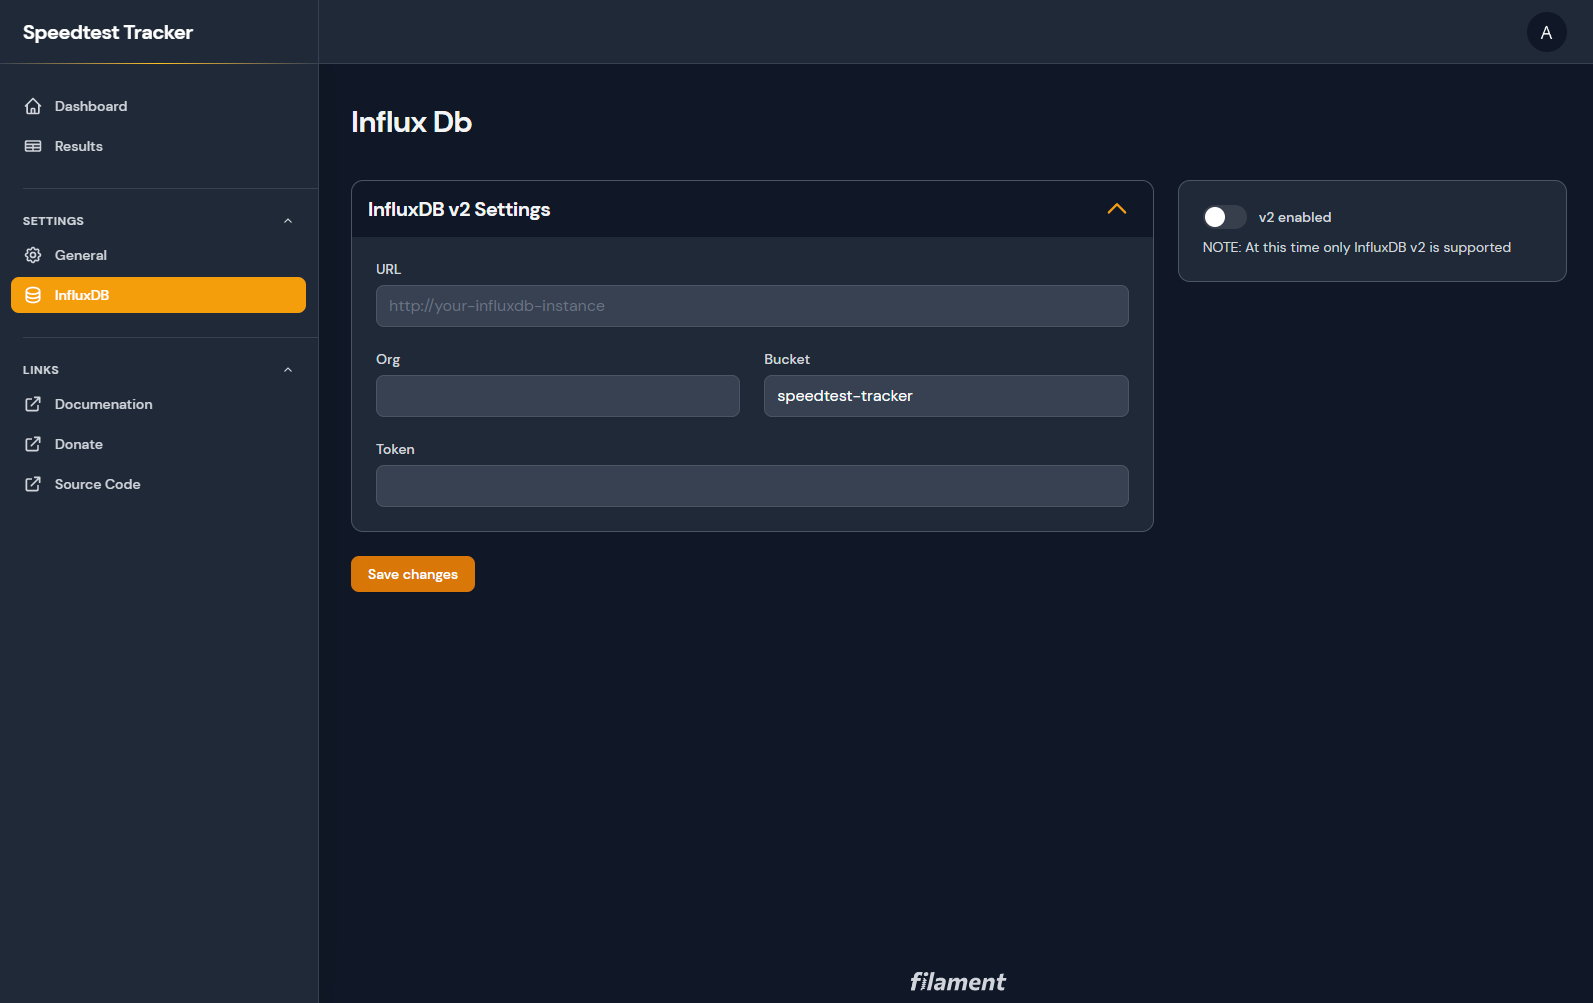Click the Dashboard home icon

click(x=33, y=106)
